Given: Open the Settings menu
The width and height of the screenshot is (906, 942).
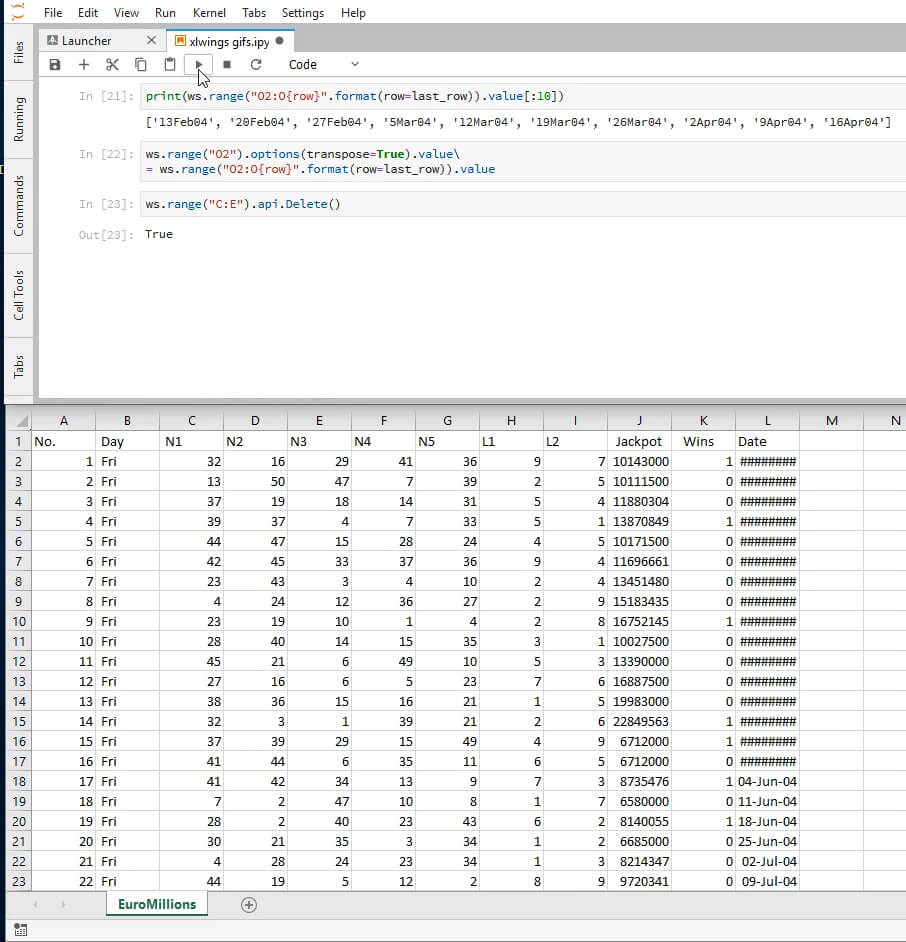Looking at the screenshot, I should [x=302, y=13].
